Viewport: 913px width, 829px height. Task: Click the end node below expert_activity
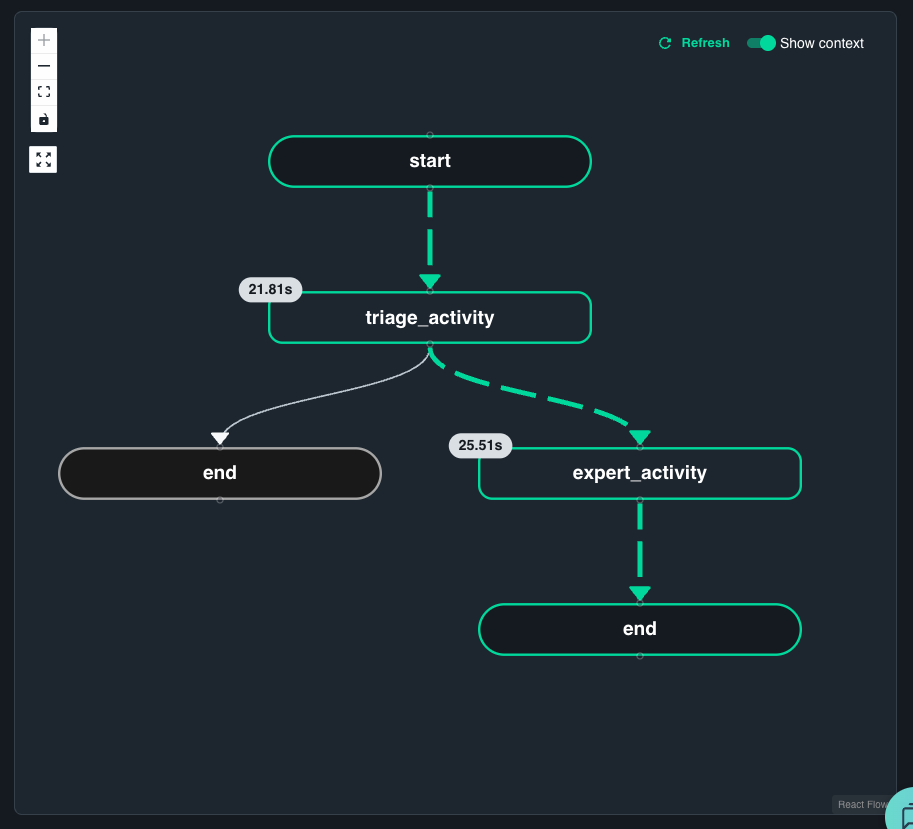pyautogui.click(x=639, y=629)
